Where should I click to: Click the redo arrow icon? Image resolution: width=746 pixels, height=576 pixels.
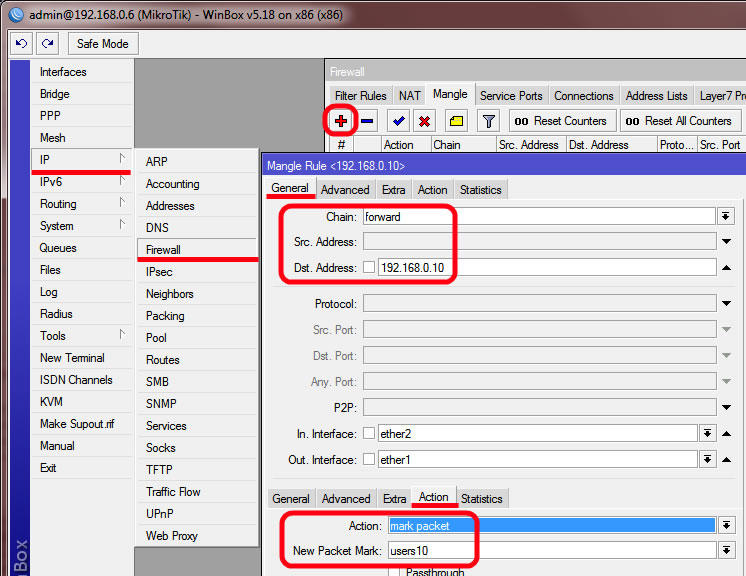pyautogui.click(x=47, y=44)
